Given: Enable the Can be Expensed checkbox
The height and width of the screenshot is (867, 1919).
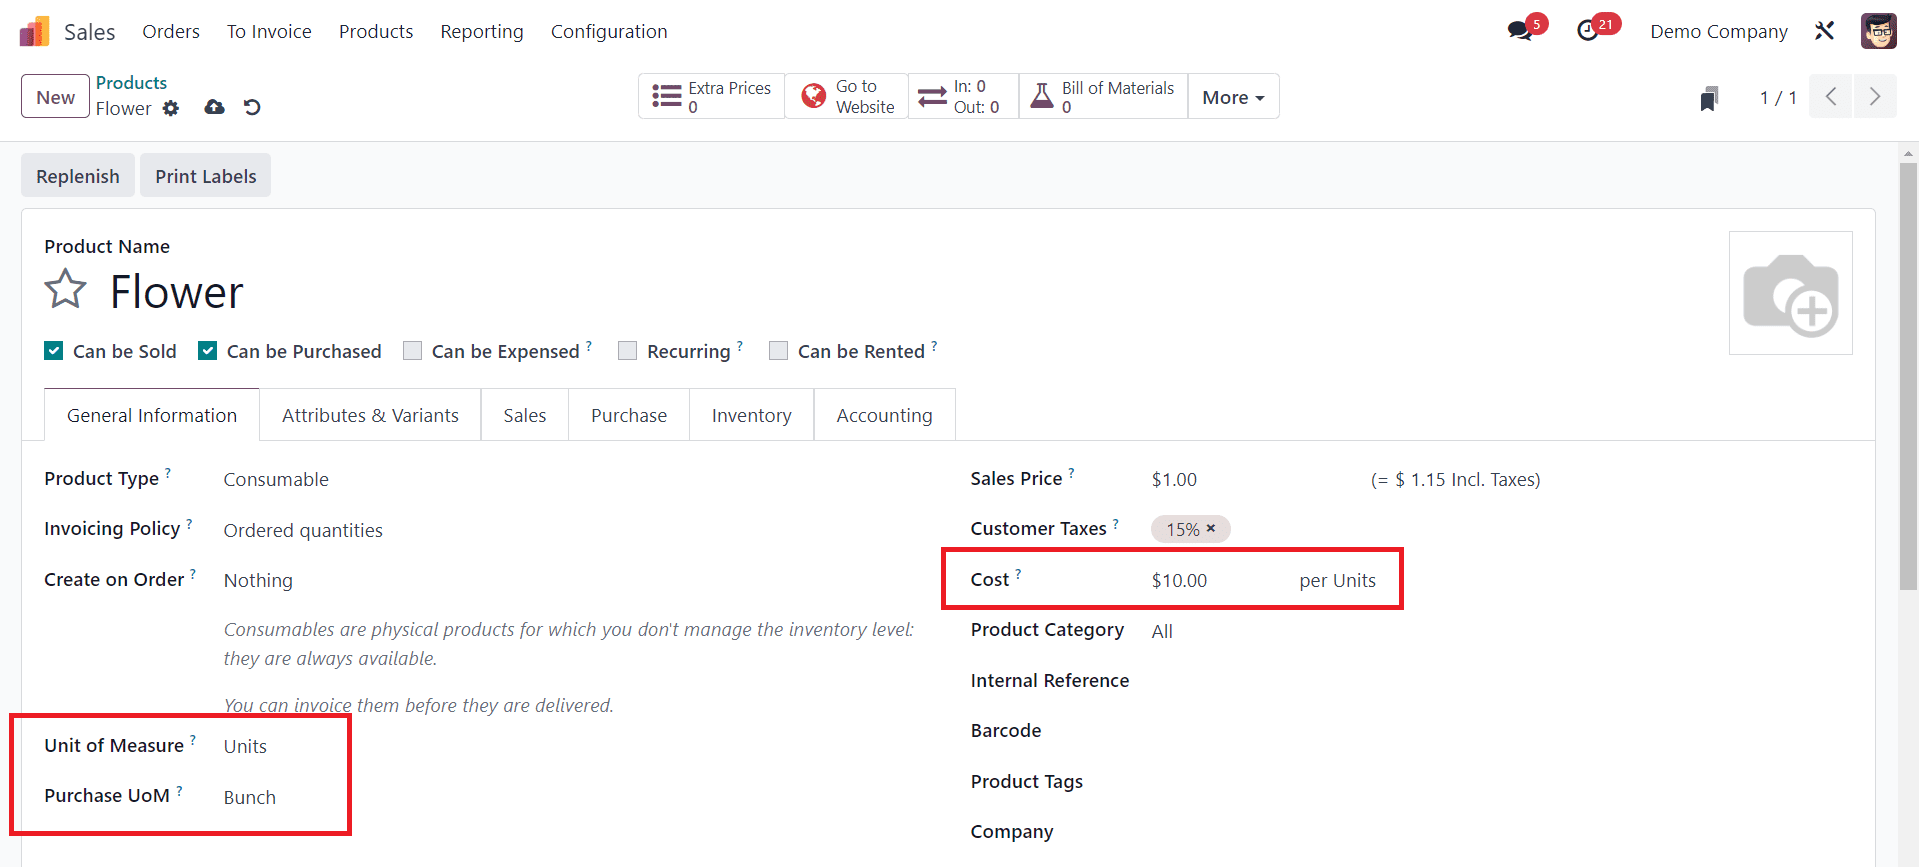Looking at the screenshot, I should pyautogui.click(x=412, y=351).
